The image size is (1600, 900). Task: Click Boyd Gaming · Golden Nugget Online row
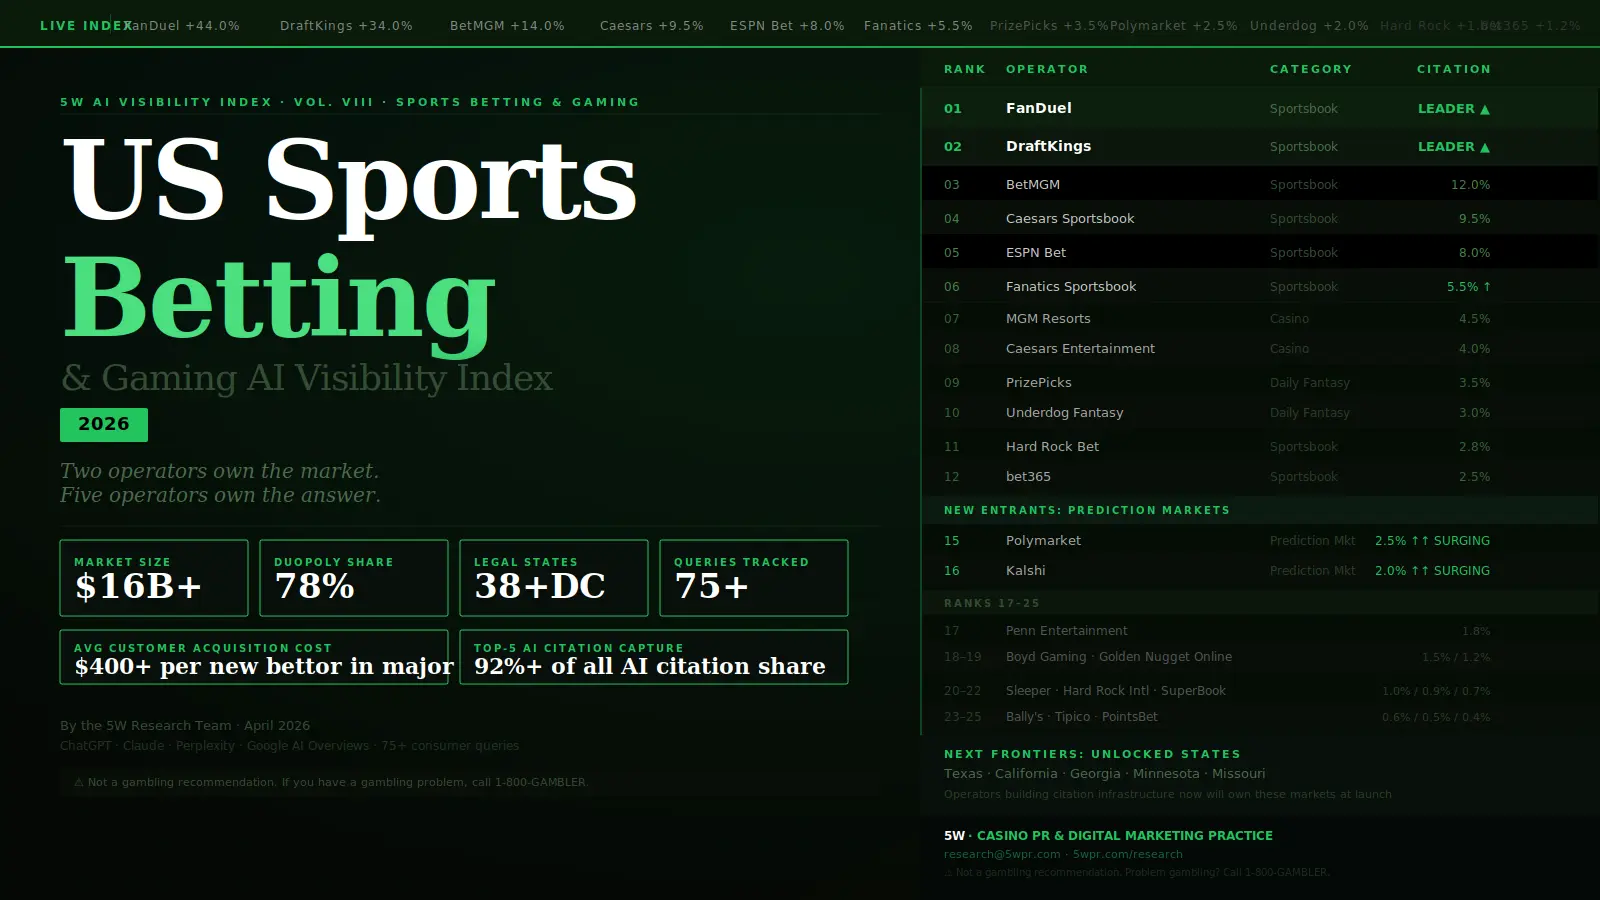pyautogui.click(x=1119, y=657)
